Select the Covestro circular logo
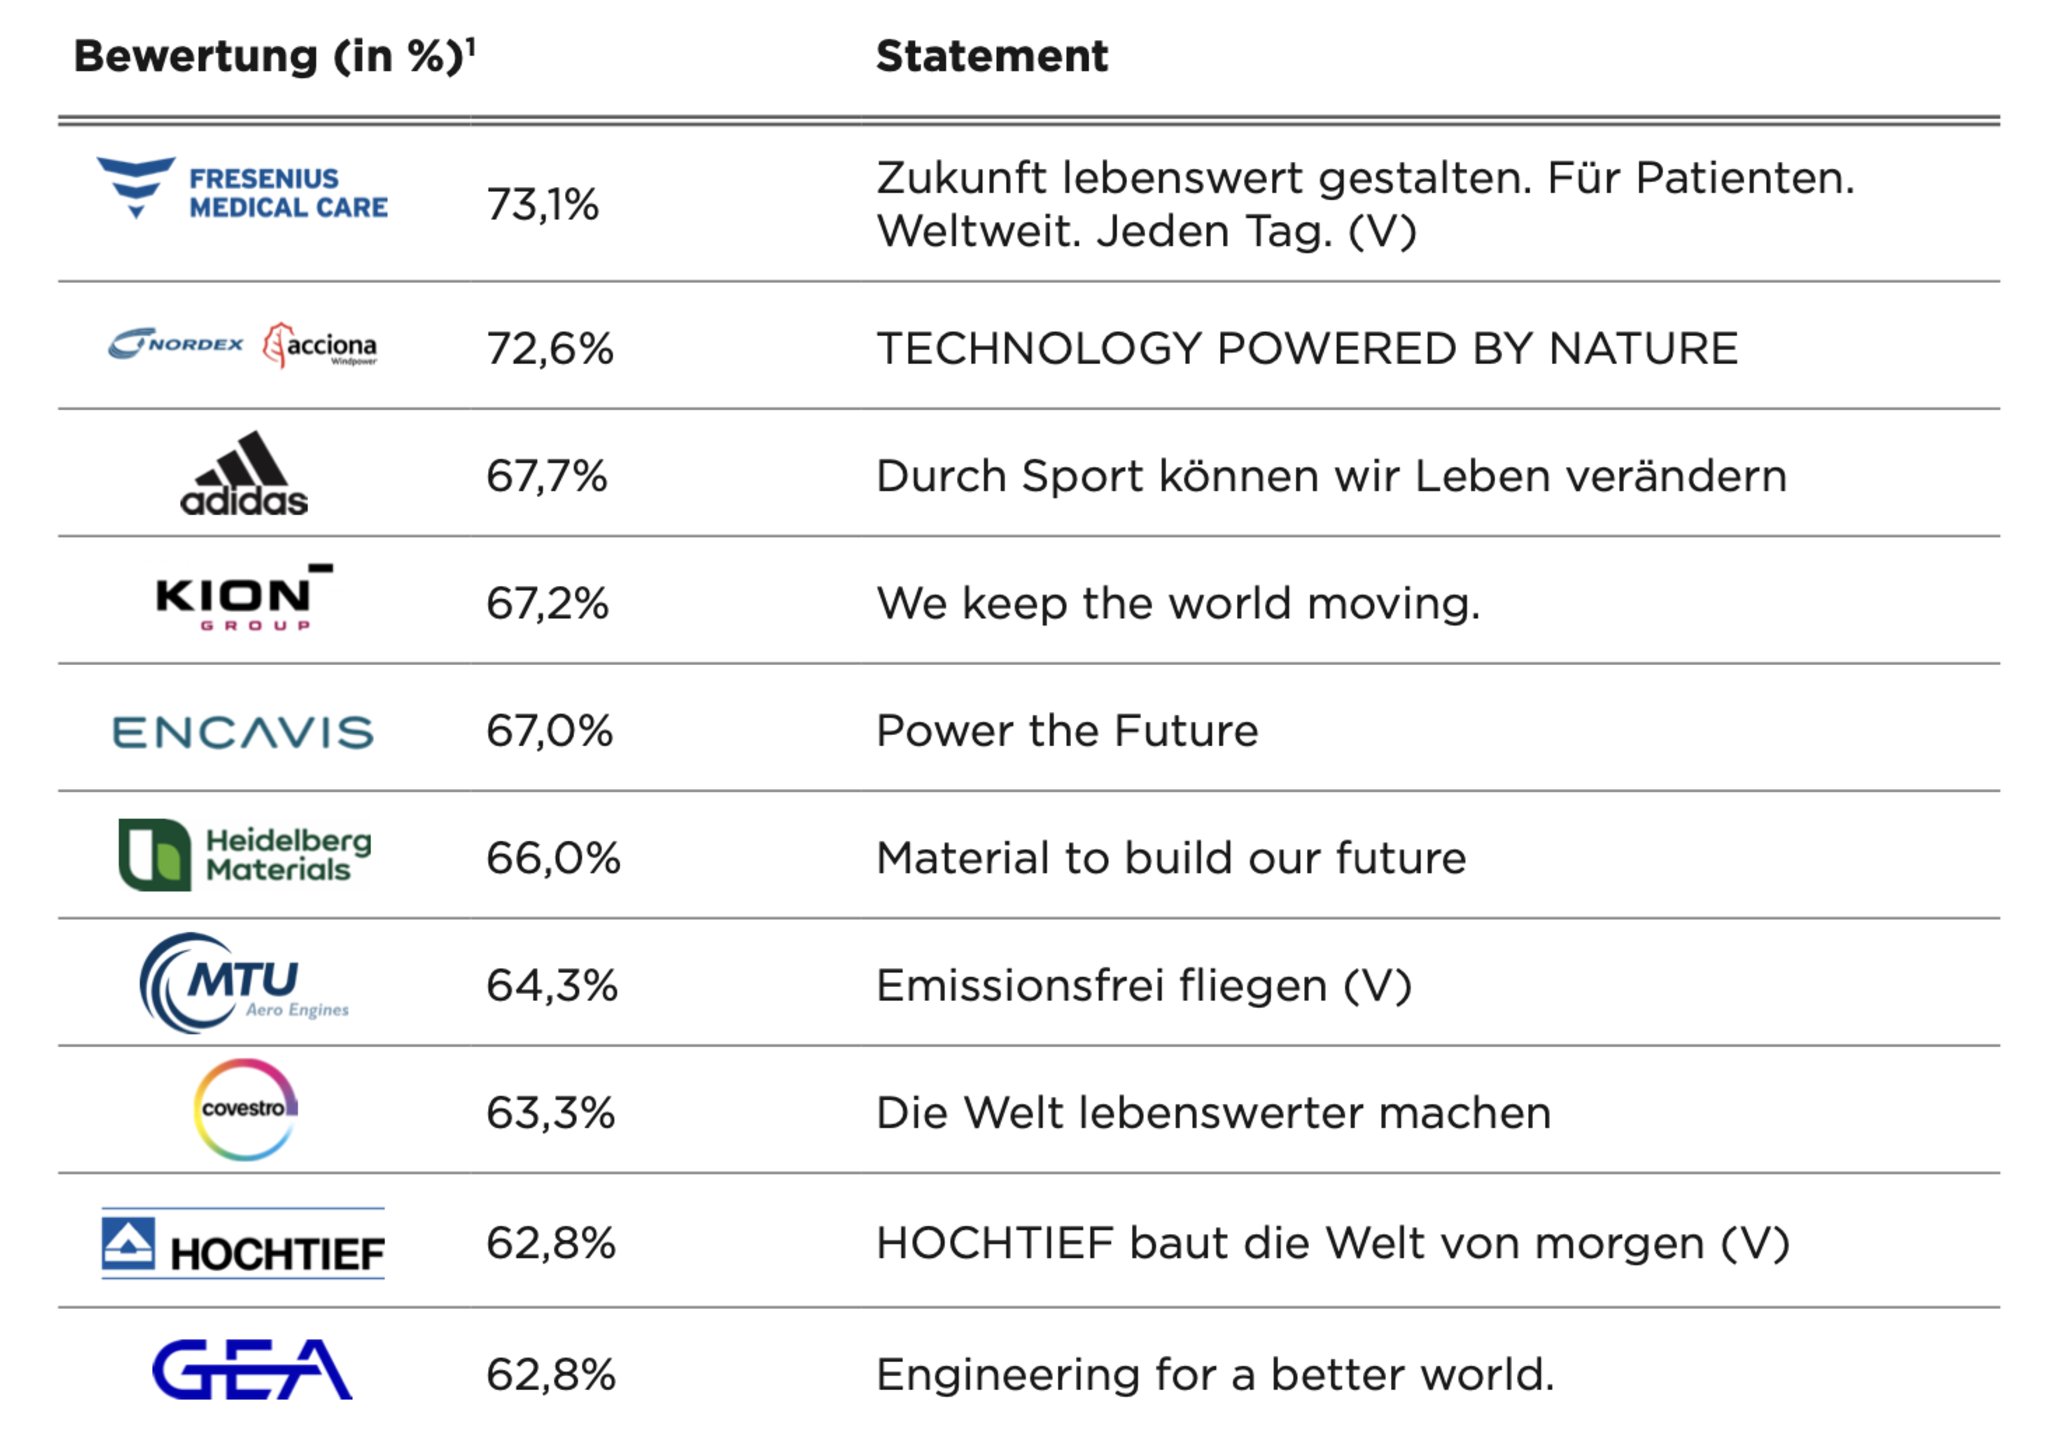 coord(245,1109)
